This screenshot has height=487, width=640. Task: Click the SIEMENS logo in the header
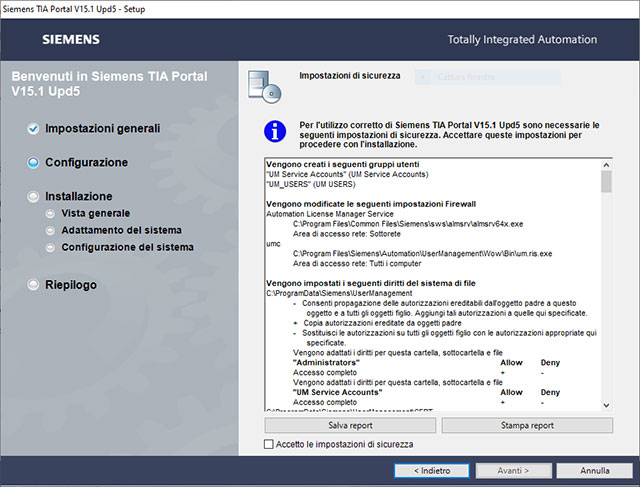pos(70,40)
